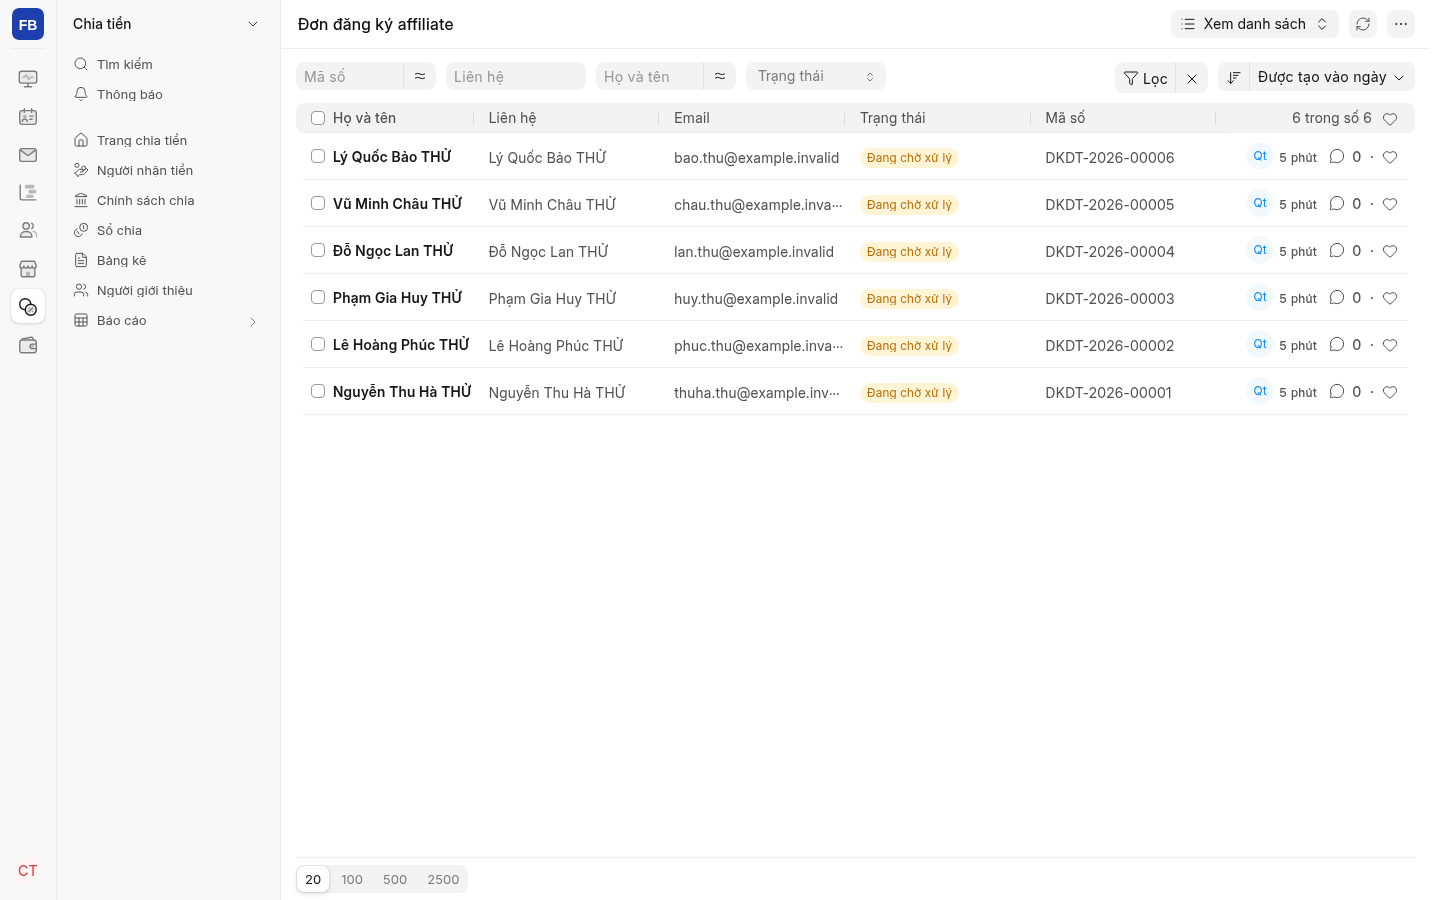1440x900 pixels.
Task: Set page size to 500
Action: [395, 880]
